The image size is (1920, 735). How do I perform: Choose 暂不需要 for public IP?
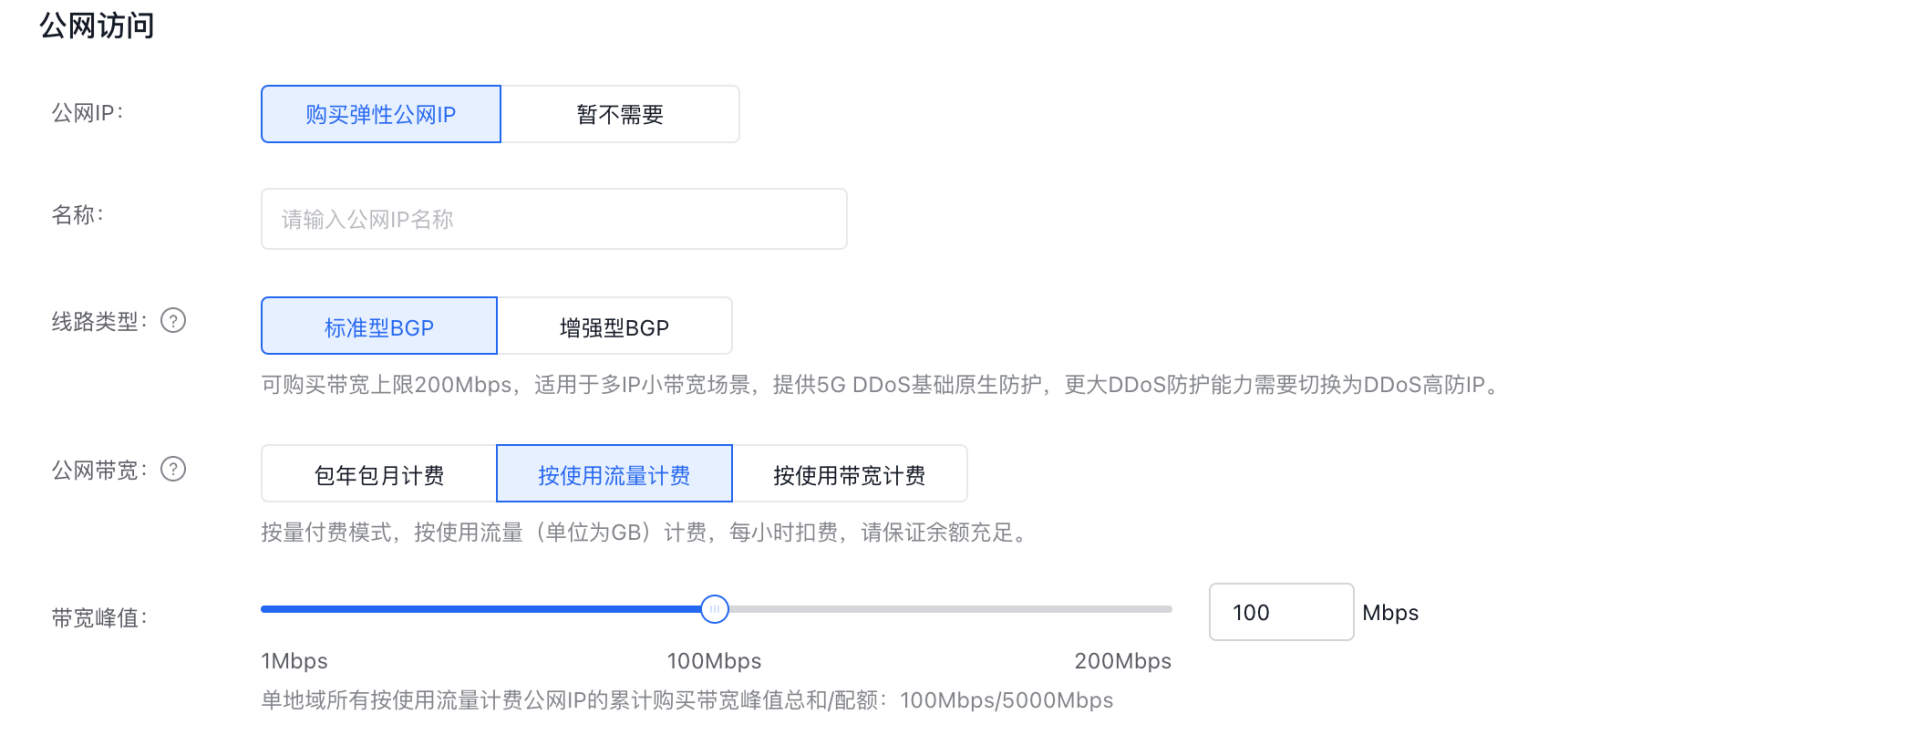(x=620, y=114)
